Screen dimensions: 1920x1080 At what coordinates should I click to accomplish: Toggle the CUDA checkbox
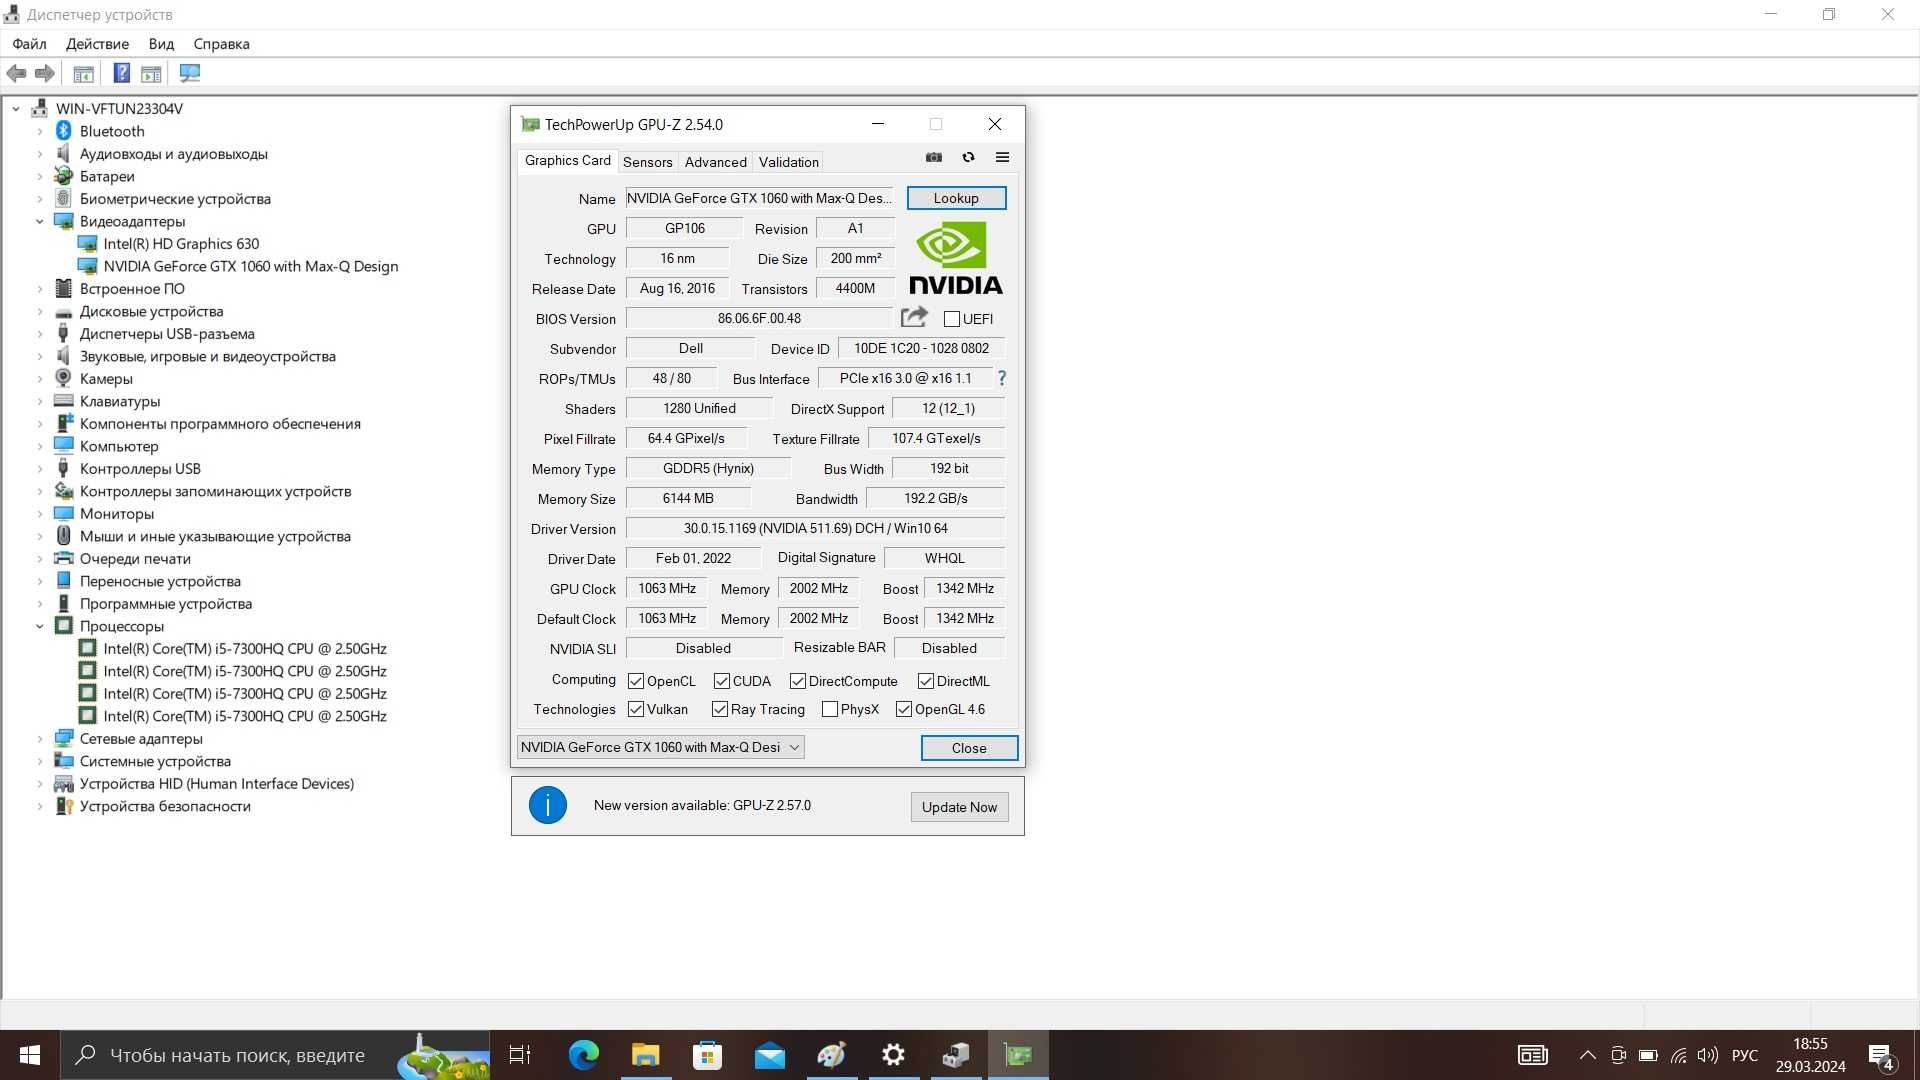tap(722, 681)
